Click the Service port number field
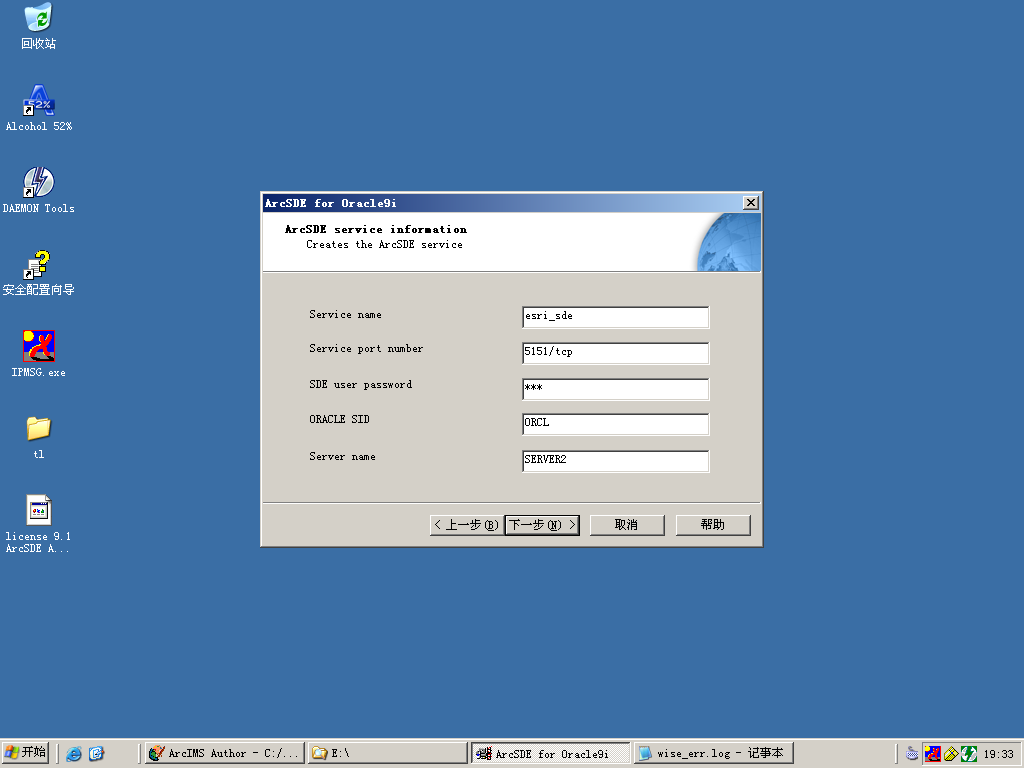The height and width of the screenshot is (768, 1024). (x=615, y=353)
